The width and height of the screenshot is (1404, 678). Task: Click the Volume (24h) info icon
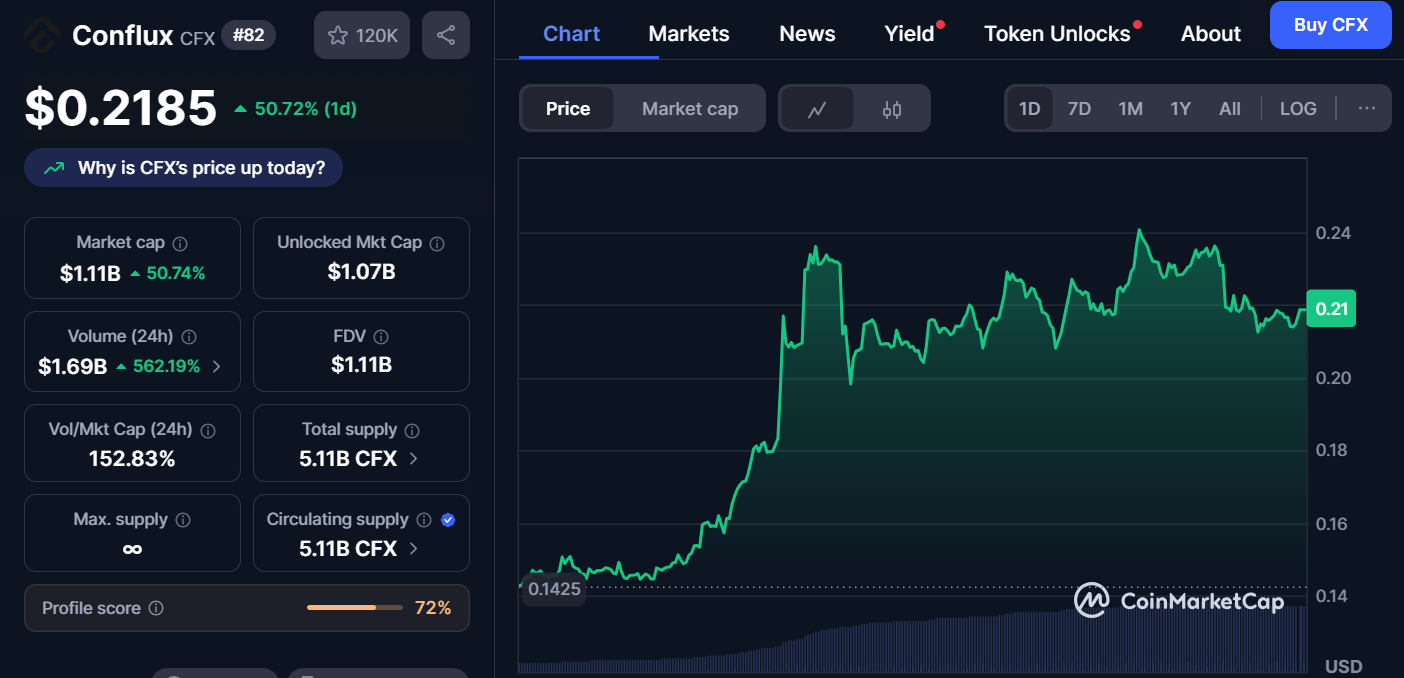tap(189, 337)
